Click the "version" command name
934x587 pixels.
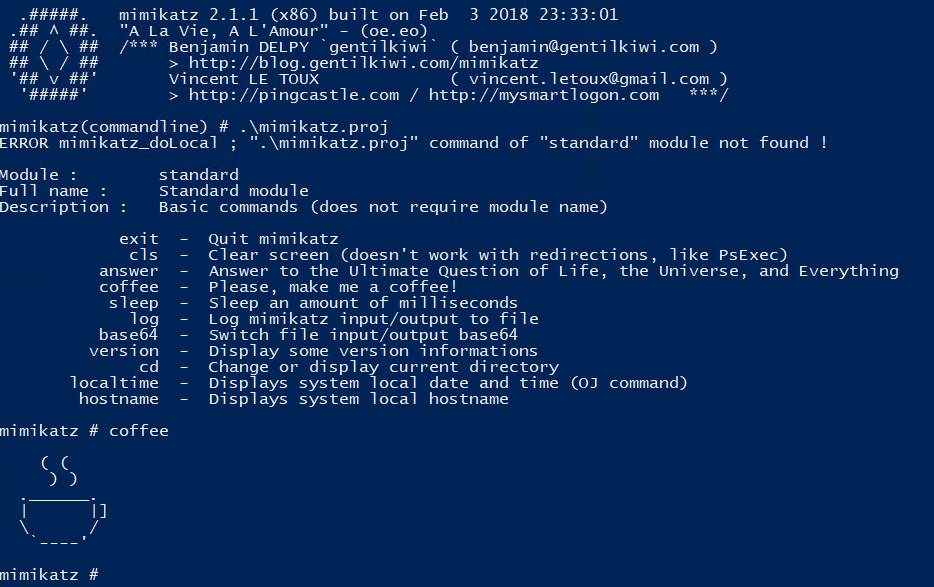tap(124, 351)
